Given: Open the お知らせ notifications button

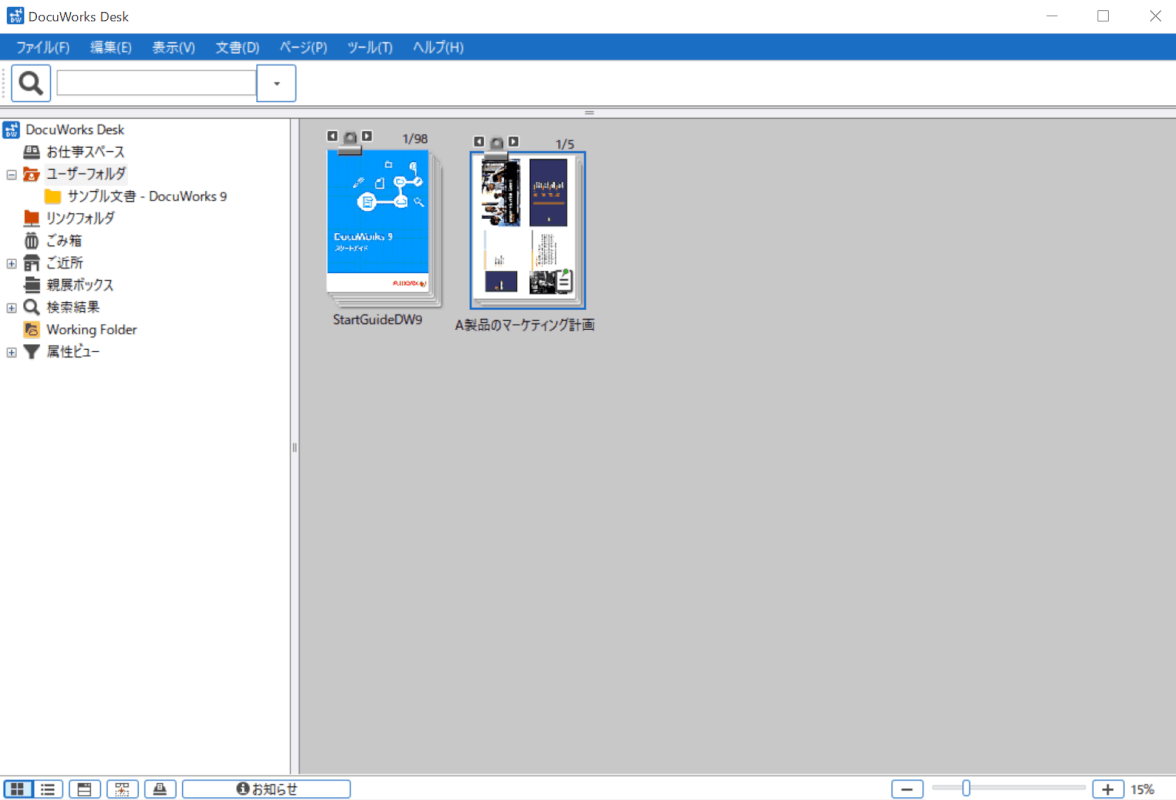Looking at the screenshot, I should coord(266,789).
